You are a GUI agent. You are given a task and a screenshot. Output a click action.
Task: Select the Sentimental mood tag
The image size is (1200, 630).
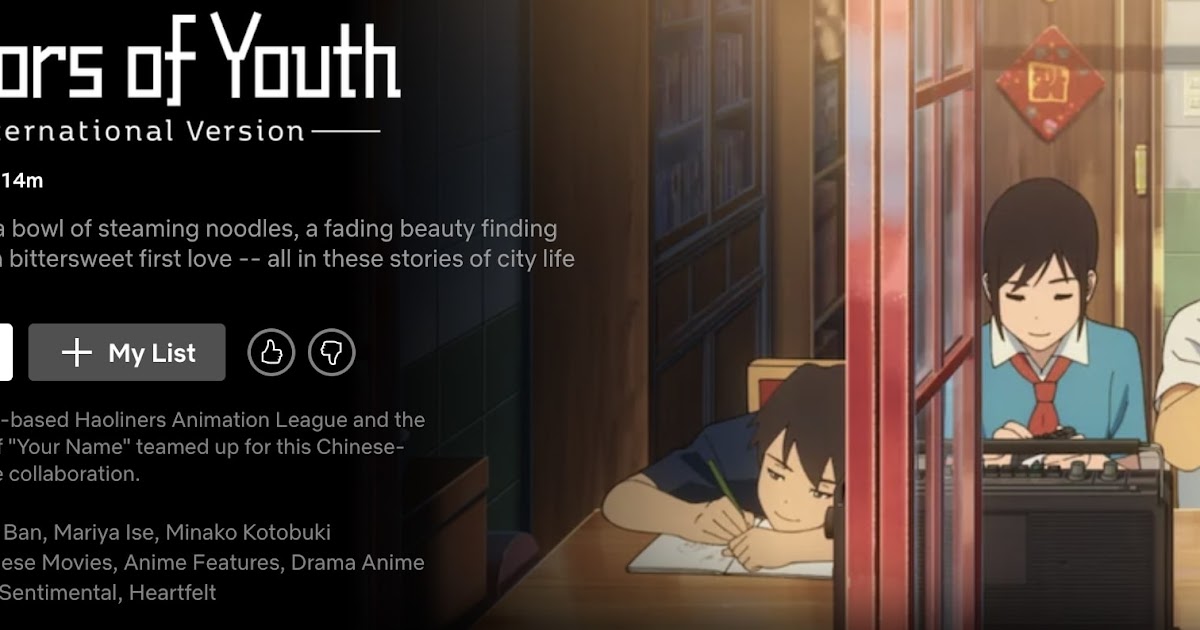(58, 593)
